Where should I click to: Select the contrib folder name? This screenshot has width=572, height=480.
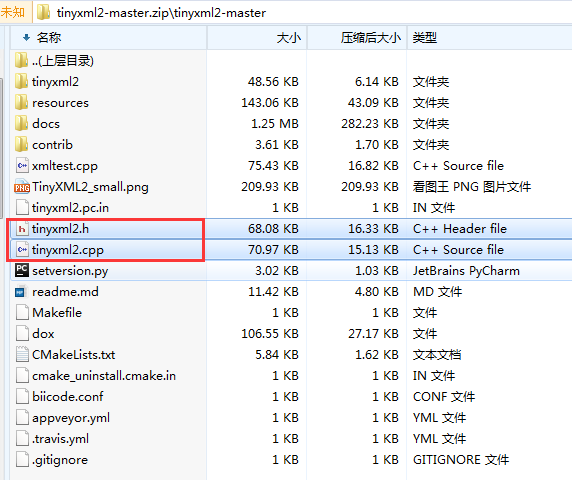[52, 145]
